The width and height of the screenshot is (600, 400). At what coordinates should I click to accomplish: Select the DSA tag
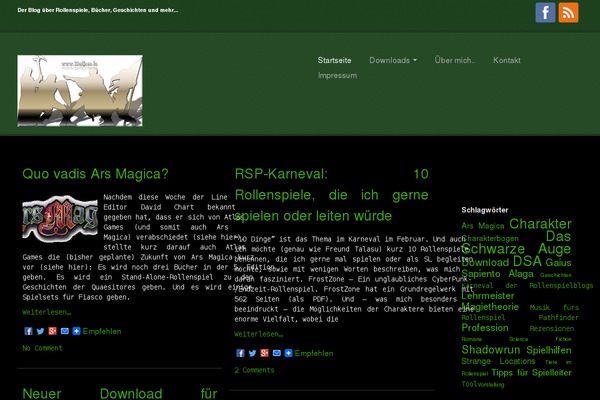(x=527, y=261)
